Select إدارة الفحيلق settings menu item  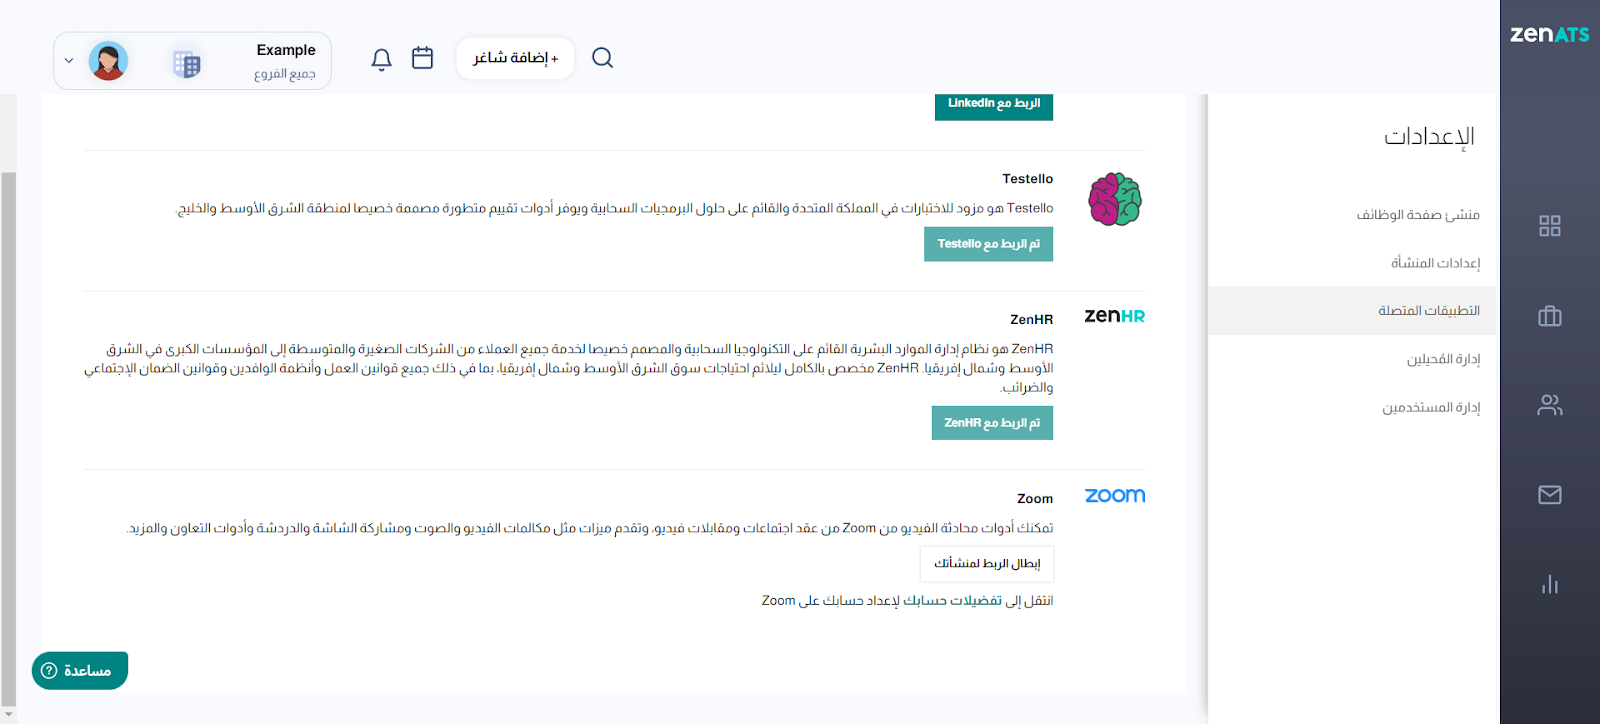(1443, 359)
